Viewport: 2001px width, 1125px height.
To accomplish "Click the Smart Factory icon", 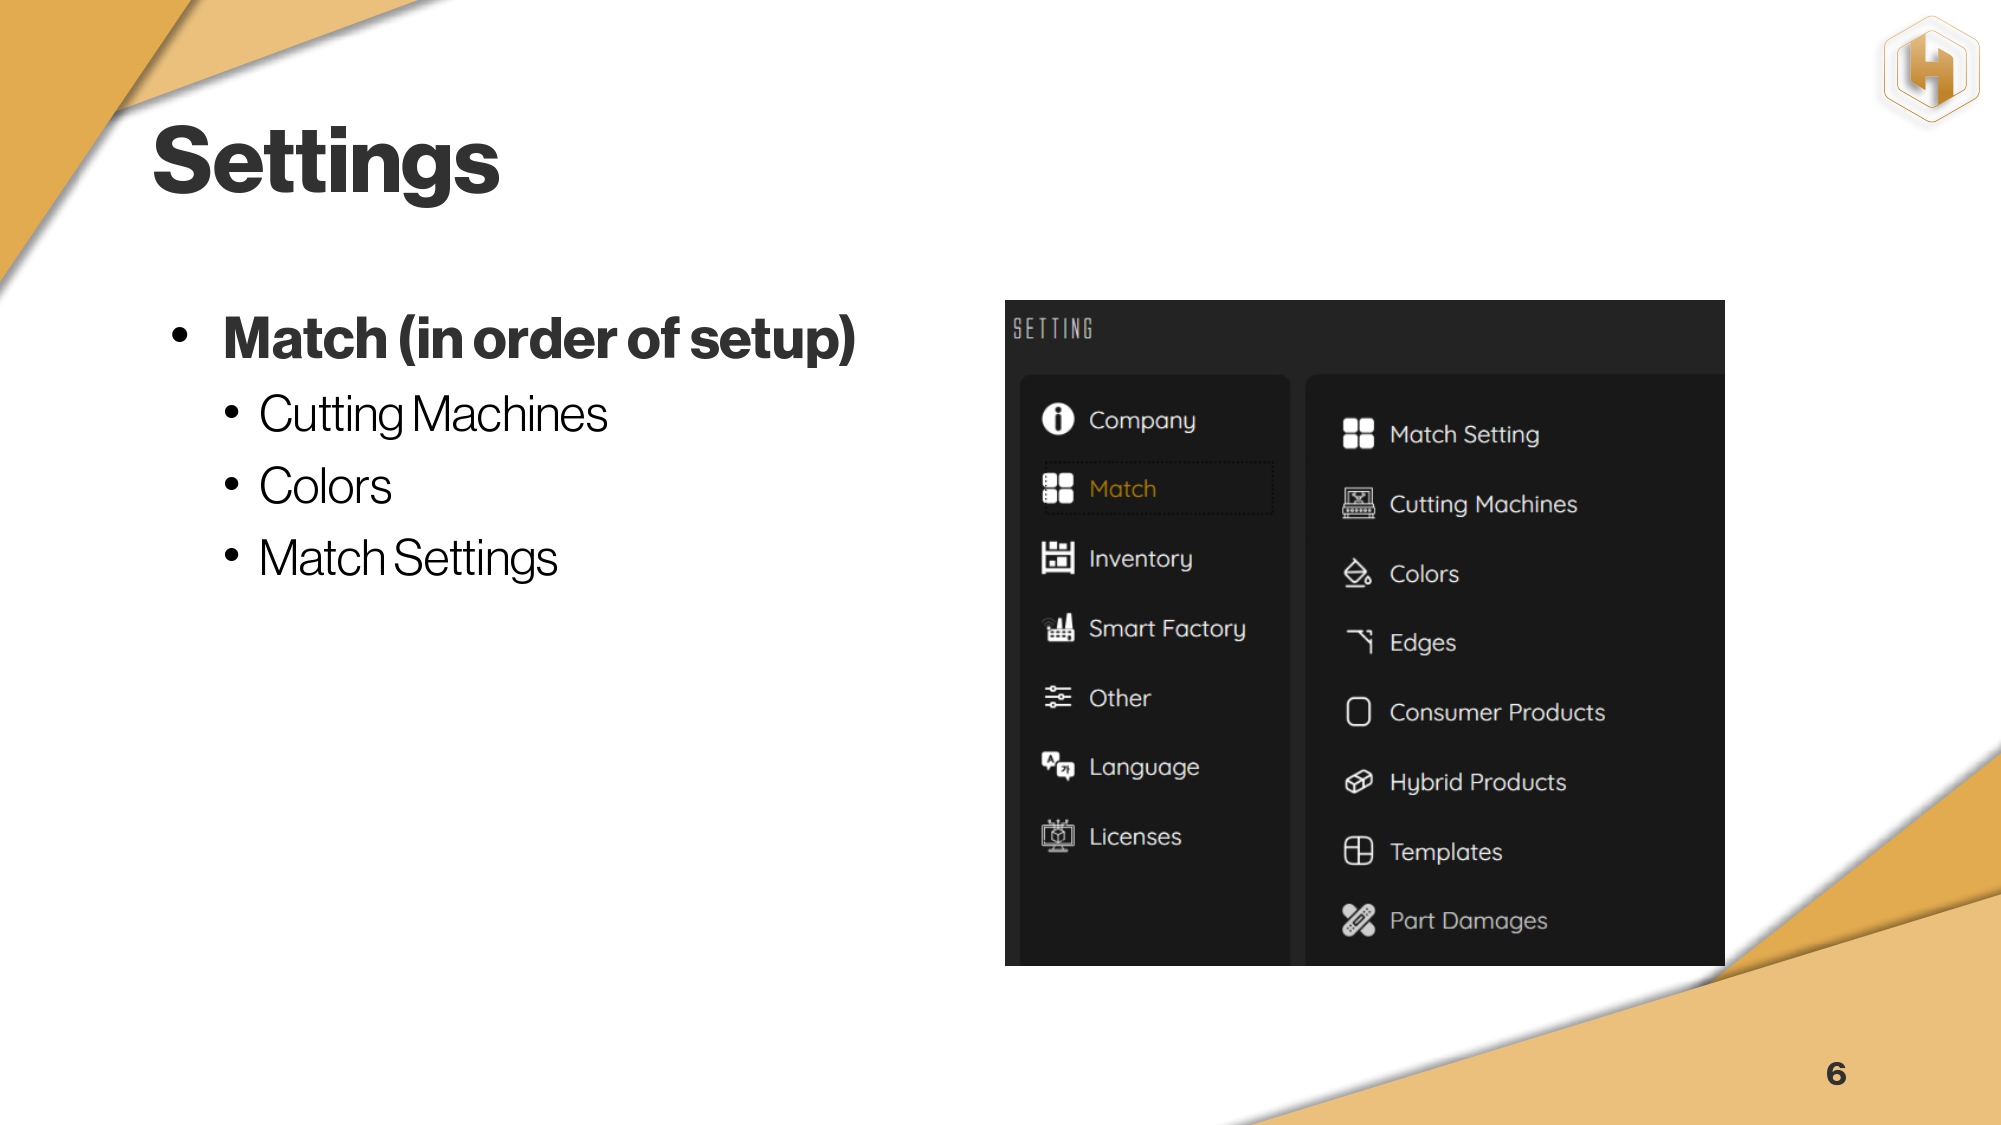I will (x=1058, y=628).
